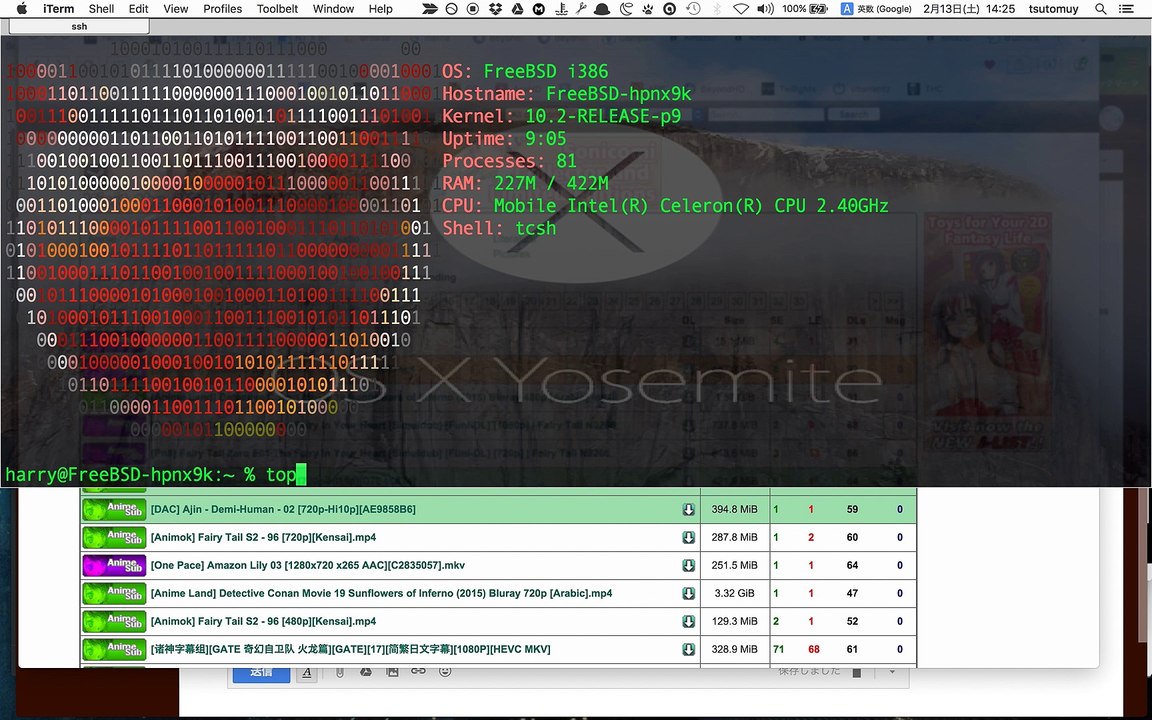This screenshot has width=1152, height=720.
Task: Open Fairy Tail S2 96 720p link
Action: click(263, 537)
